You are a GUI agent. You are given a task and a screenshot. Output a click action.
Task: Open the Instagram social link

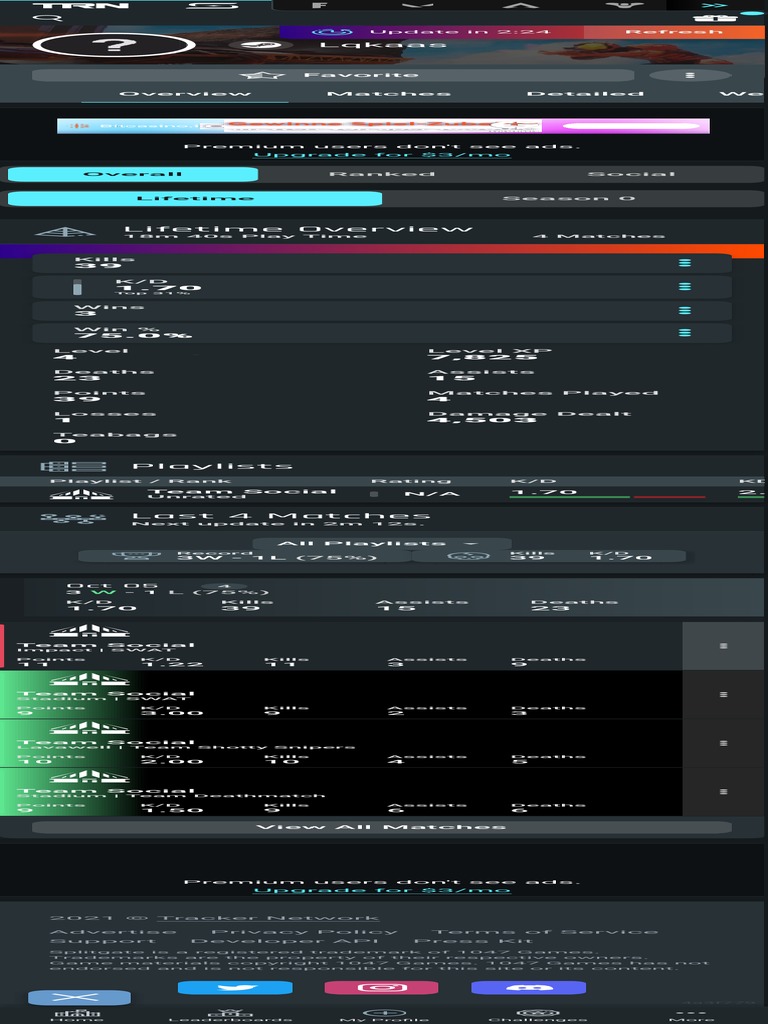381,988
